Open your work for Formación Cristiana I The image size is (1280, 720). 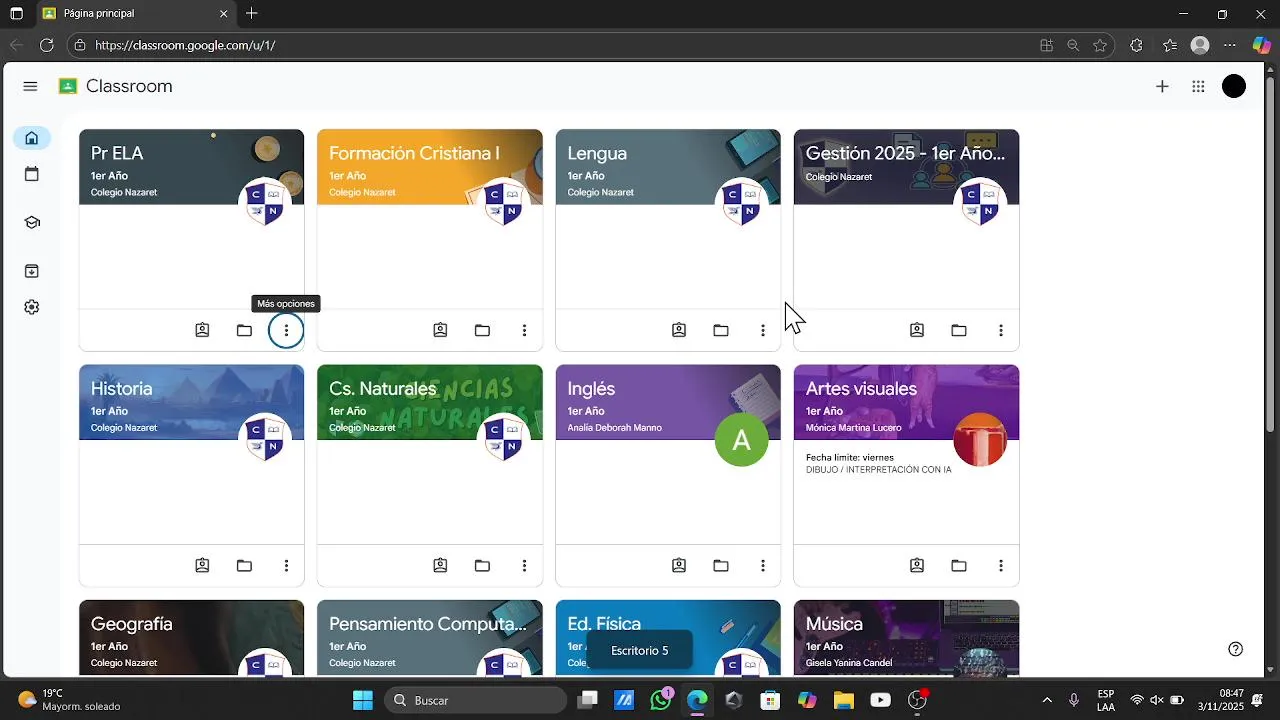pyautogui.click(x=440, y=330)
